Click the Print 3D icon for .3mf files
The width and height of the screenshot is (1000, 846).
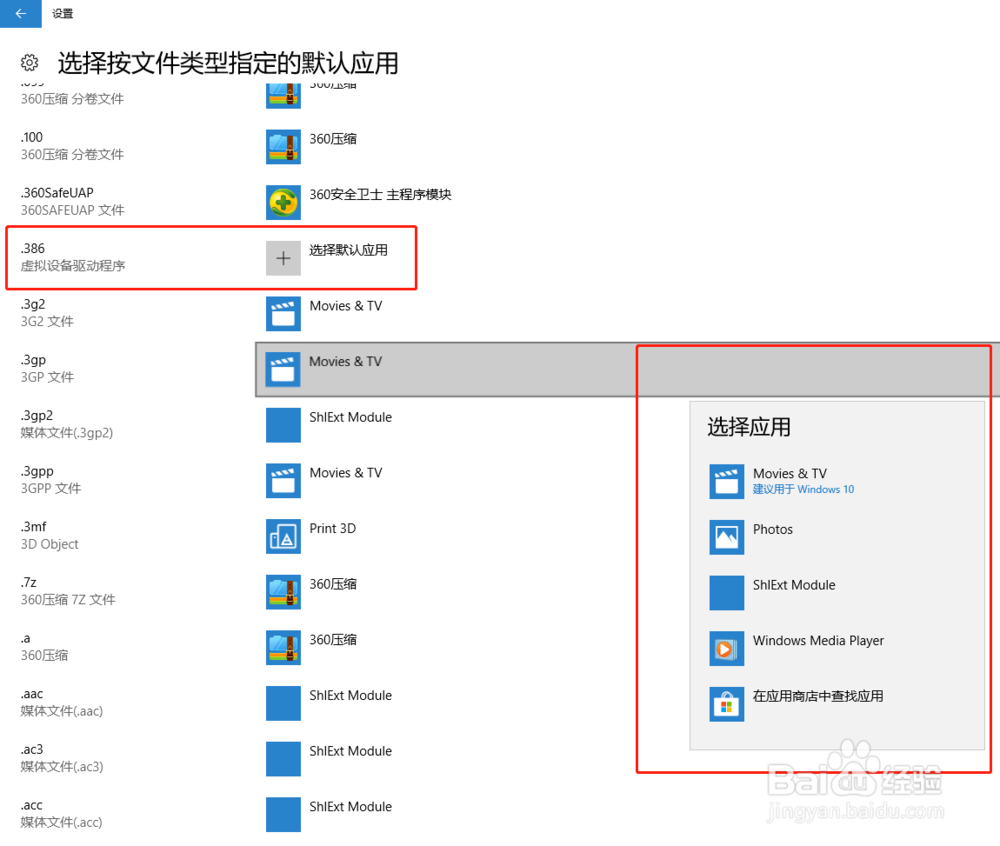point(284,536)
